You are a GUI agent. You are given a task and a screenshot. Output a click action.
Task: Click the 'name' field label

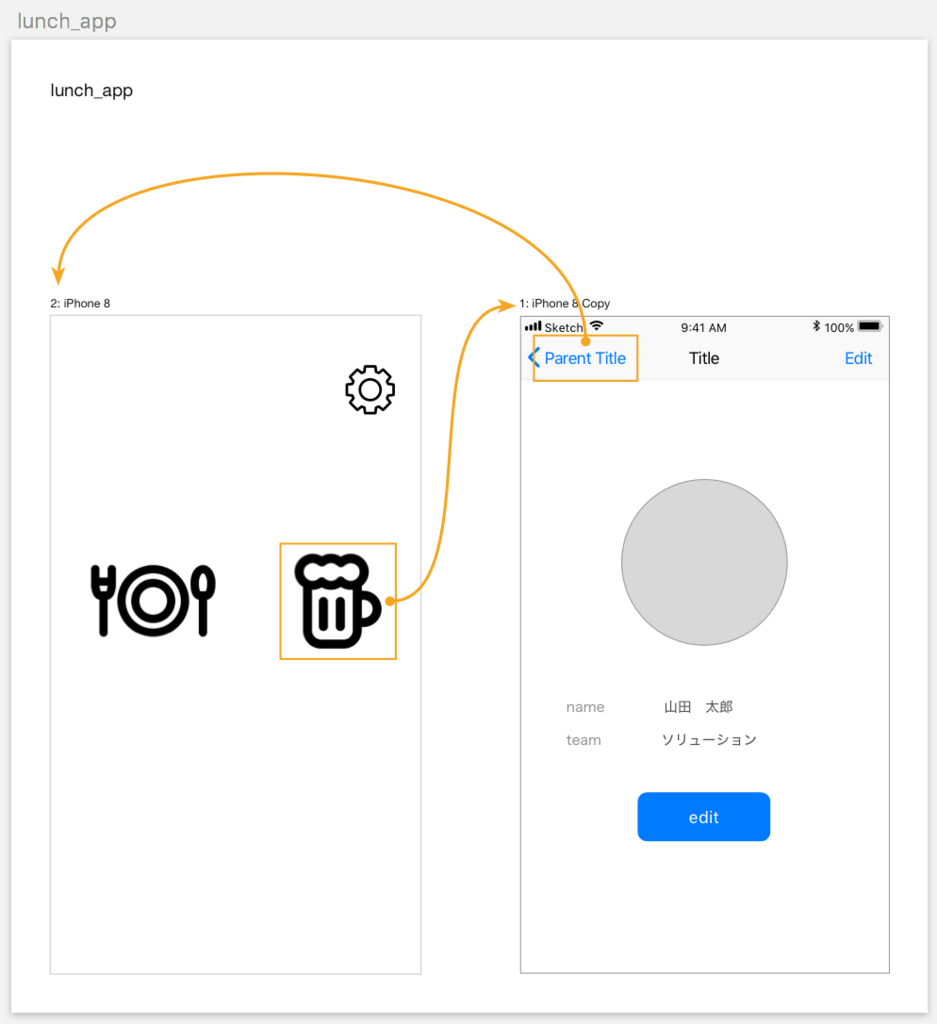click(585, 707)
